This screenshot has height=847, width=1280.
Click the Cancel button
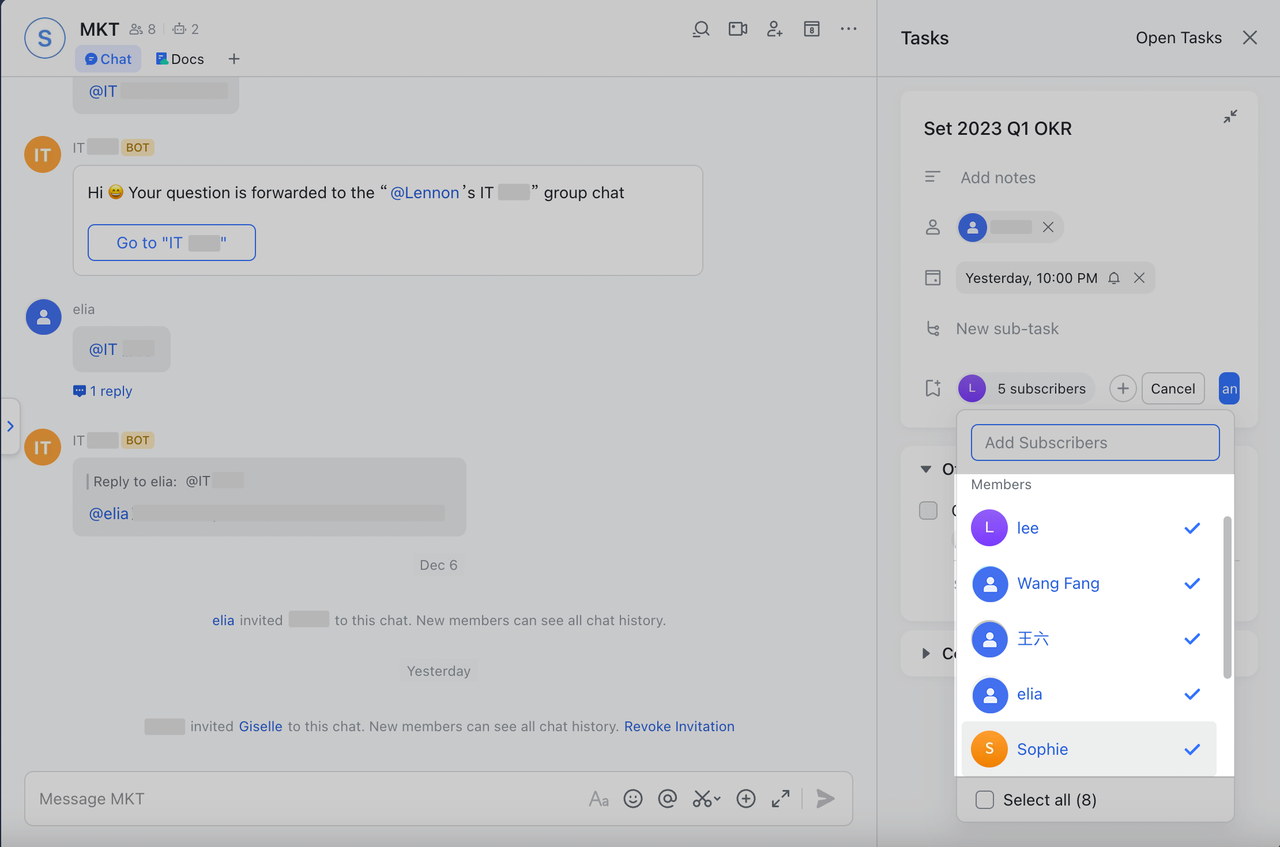click(x=1172, y=389)
